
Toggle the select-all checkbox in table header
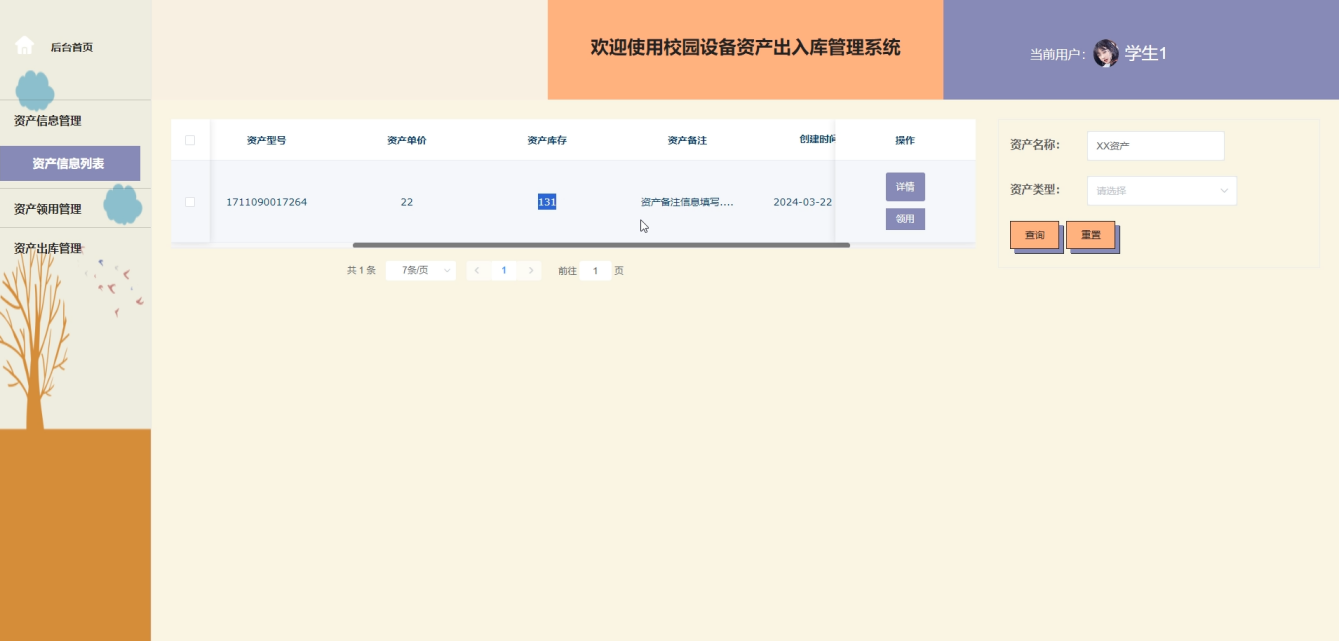click(x=190, y=140)
